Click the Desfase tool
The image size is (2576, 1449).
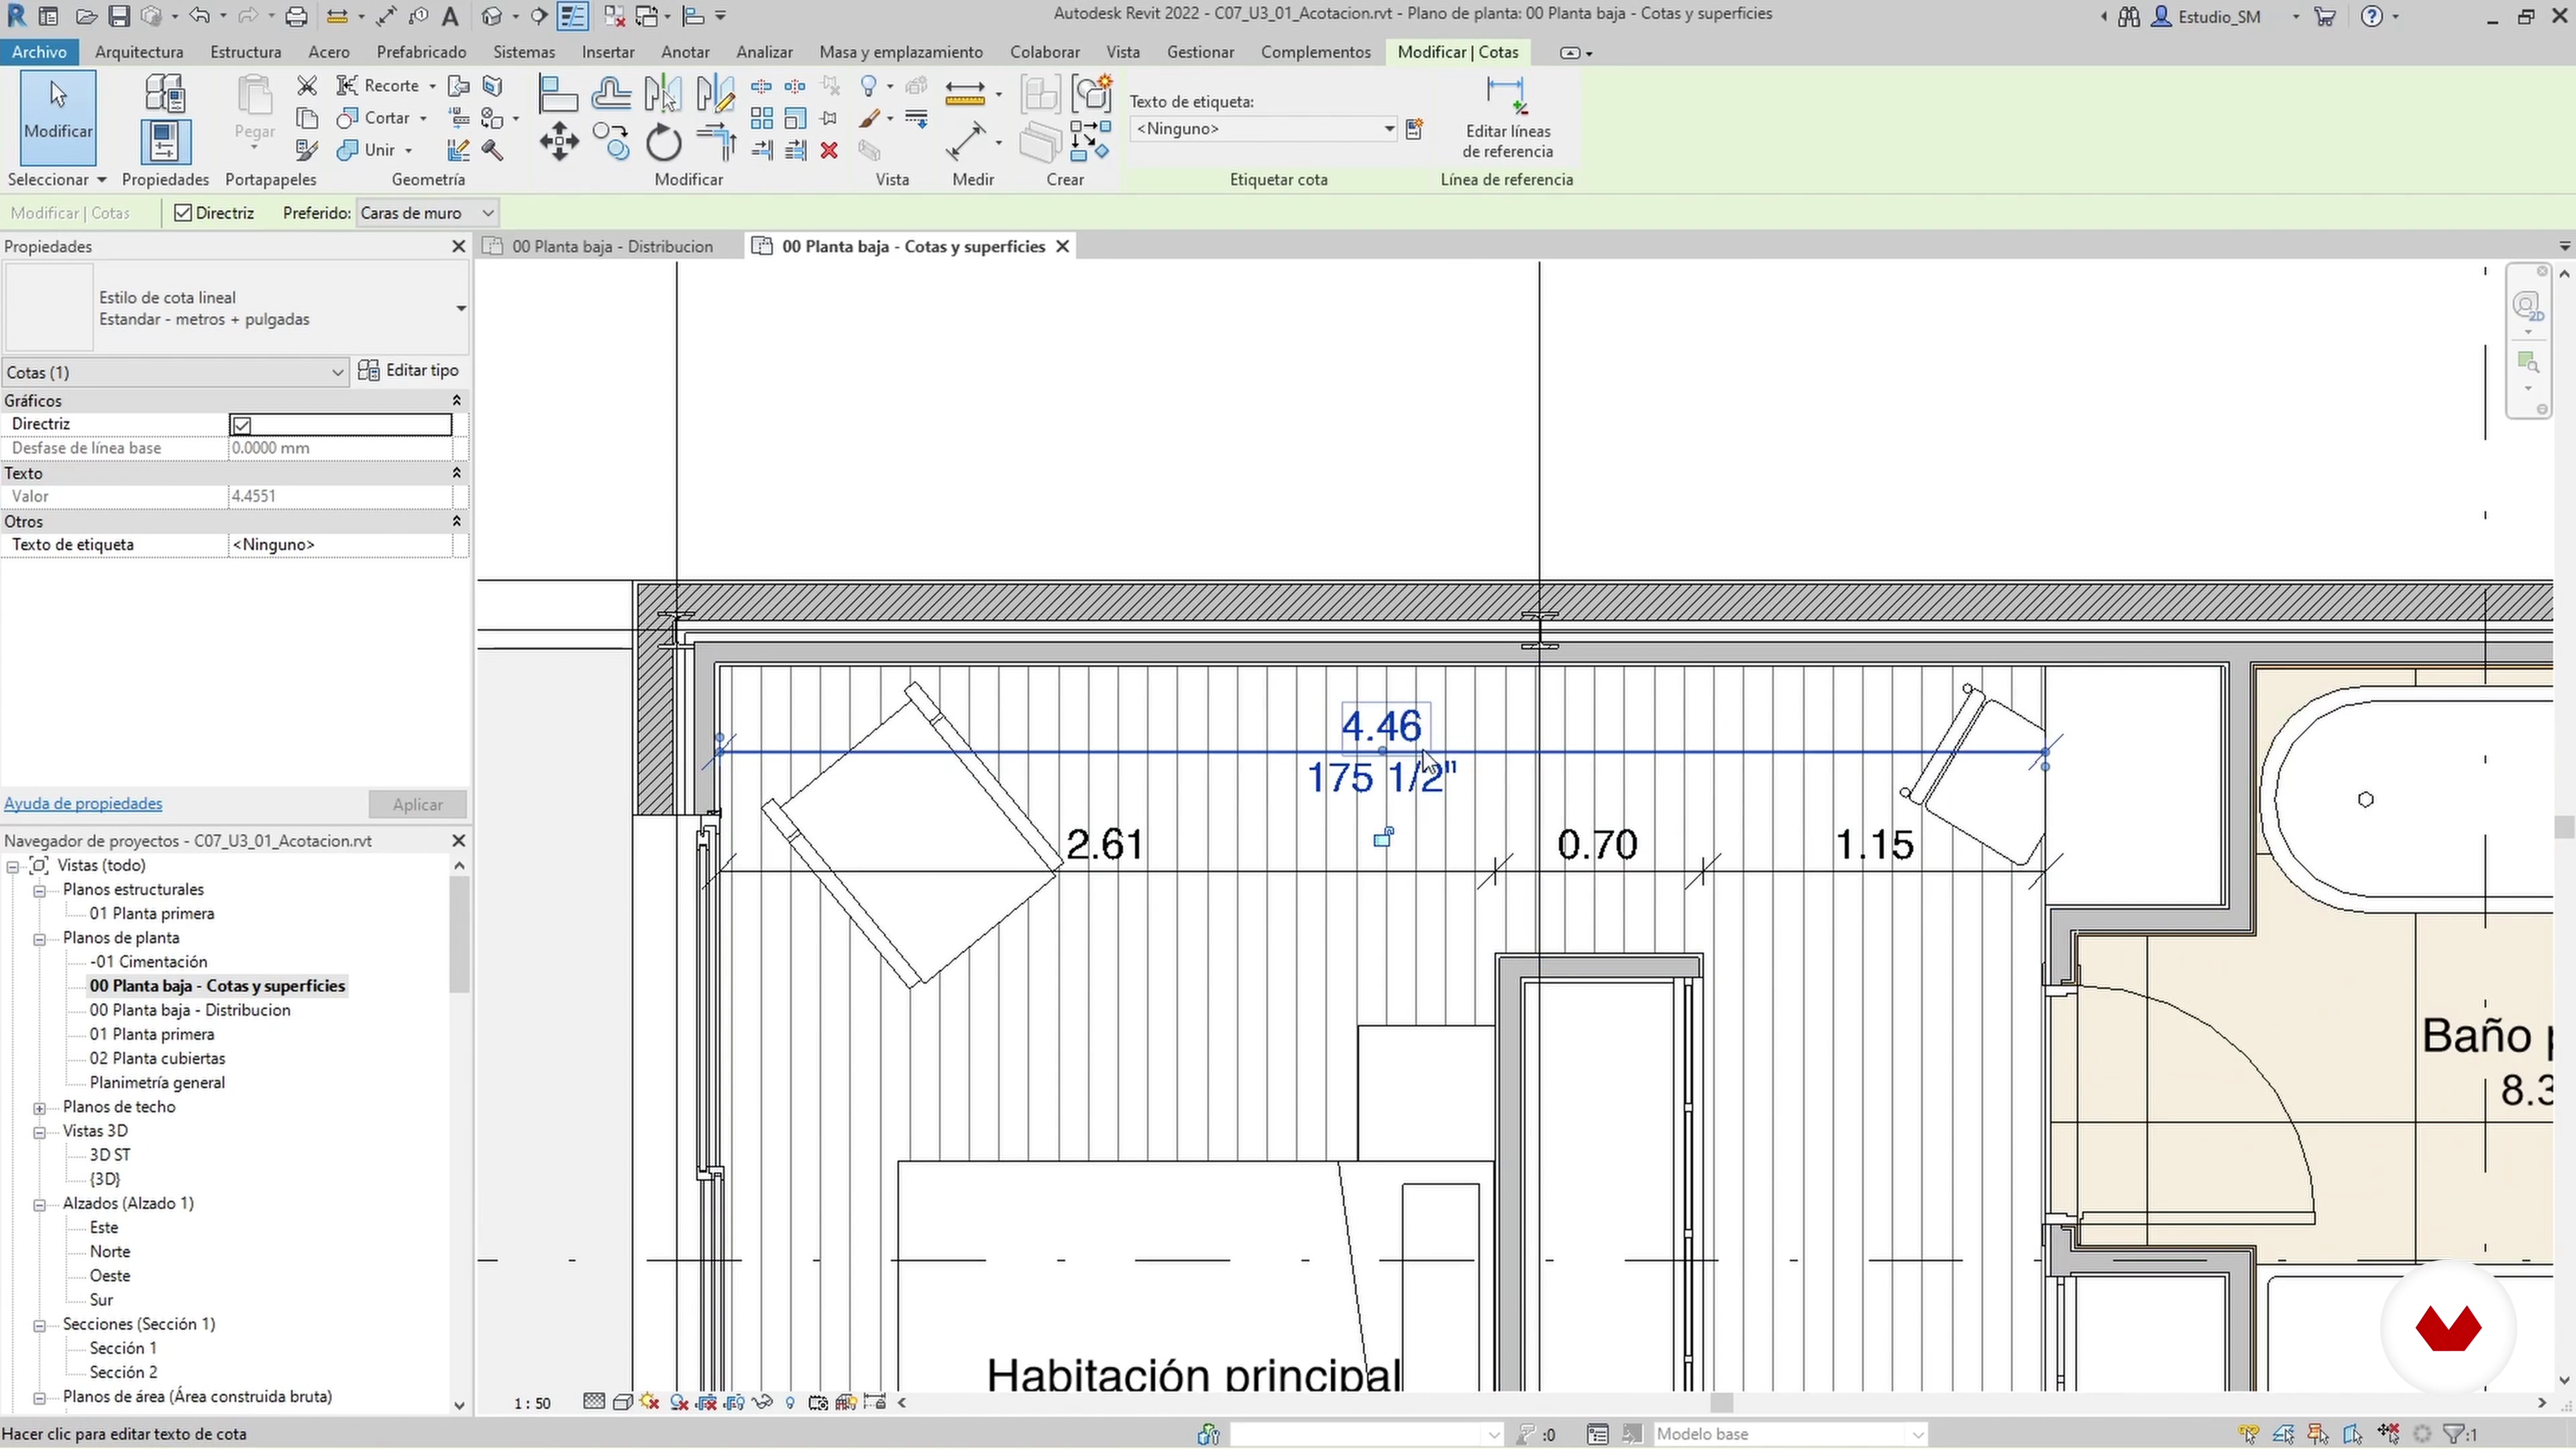[611, 94]
